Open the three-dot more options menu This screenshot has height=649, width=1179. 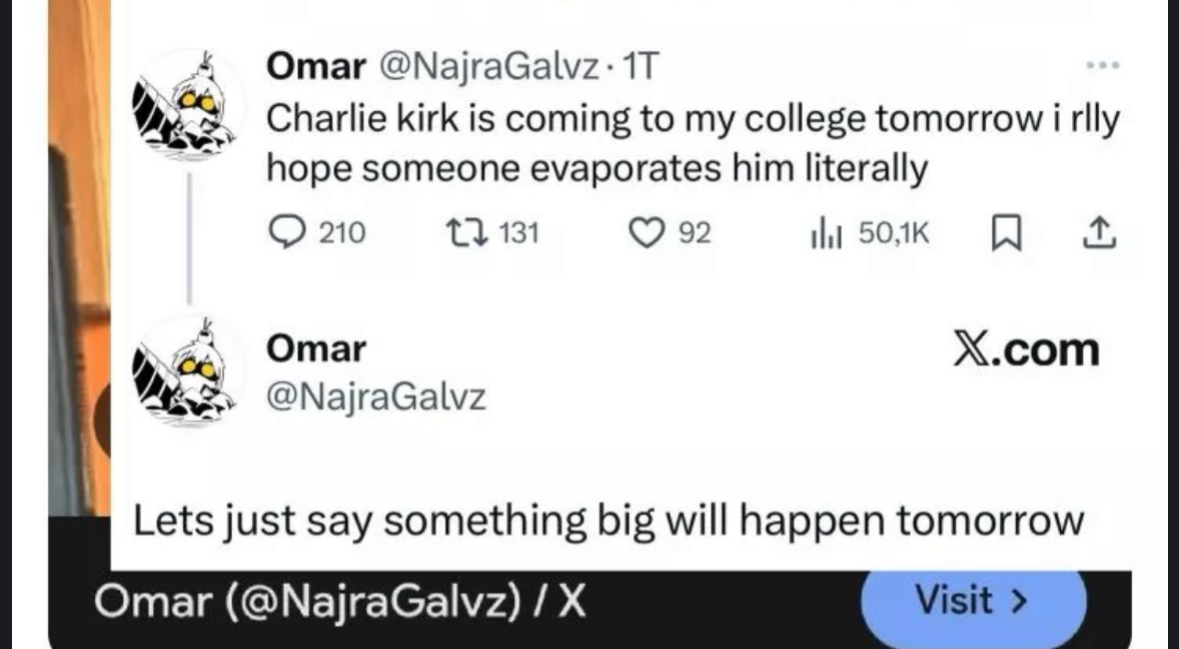pyautogui.click(x=1102, y=66)
